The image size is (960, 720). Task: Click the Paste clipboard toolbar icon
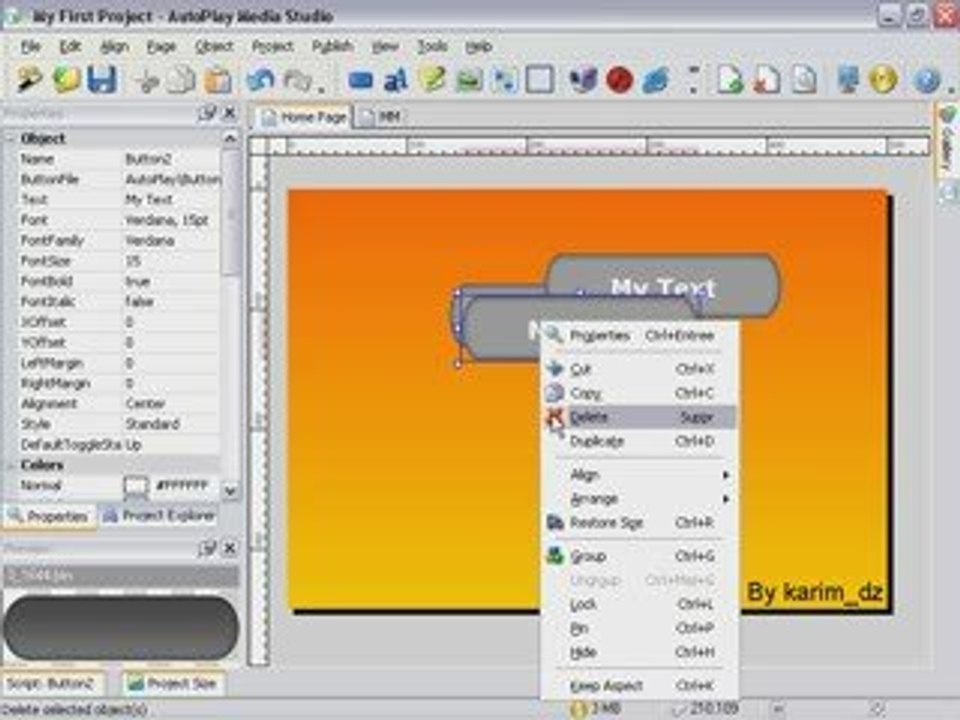pyautogui.click(x=217, y=80)
